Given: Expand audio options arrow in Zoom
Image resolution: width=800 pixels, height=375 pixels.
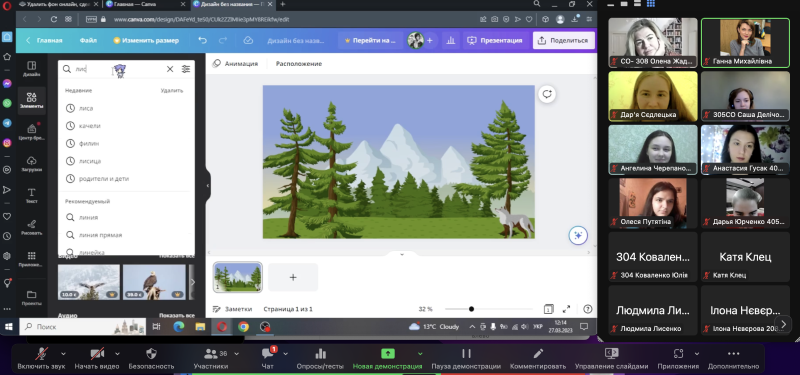Looking at the screenshot, I should tap(63, 353).
